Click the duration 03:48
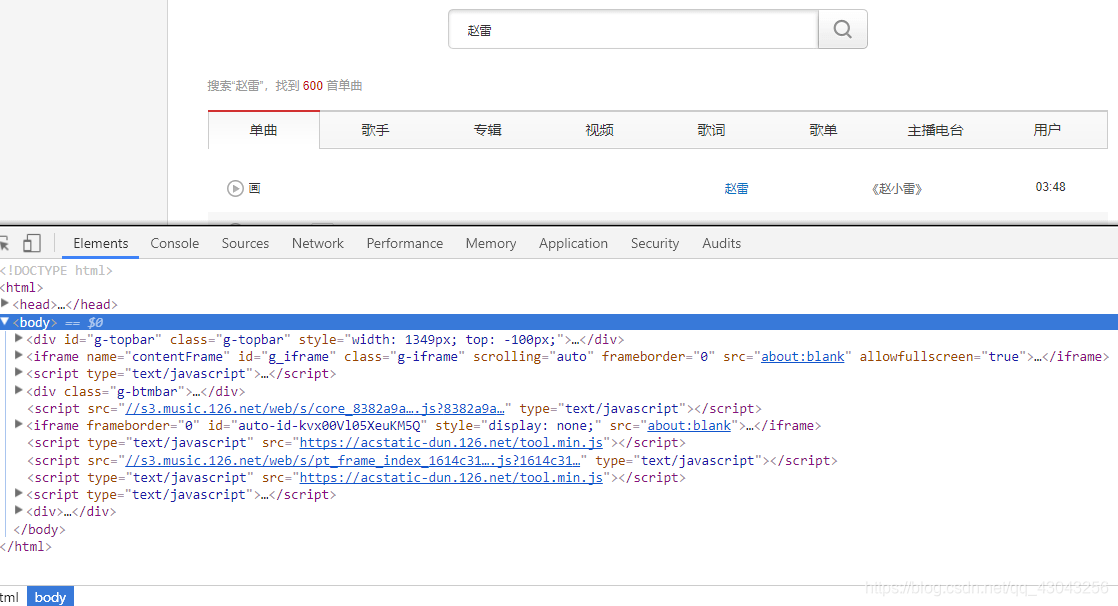 (1050, 187)
